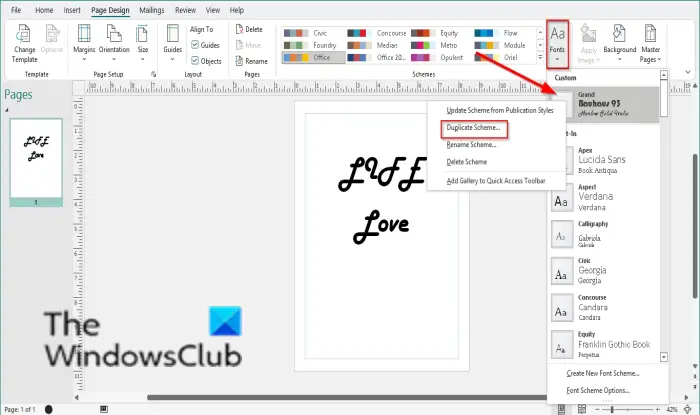Switch to the Review tab
Image resolution: width=700 pixels, height=415 pixels.
click(185, 10)
